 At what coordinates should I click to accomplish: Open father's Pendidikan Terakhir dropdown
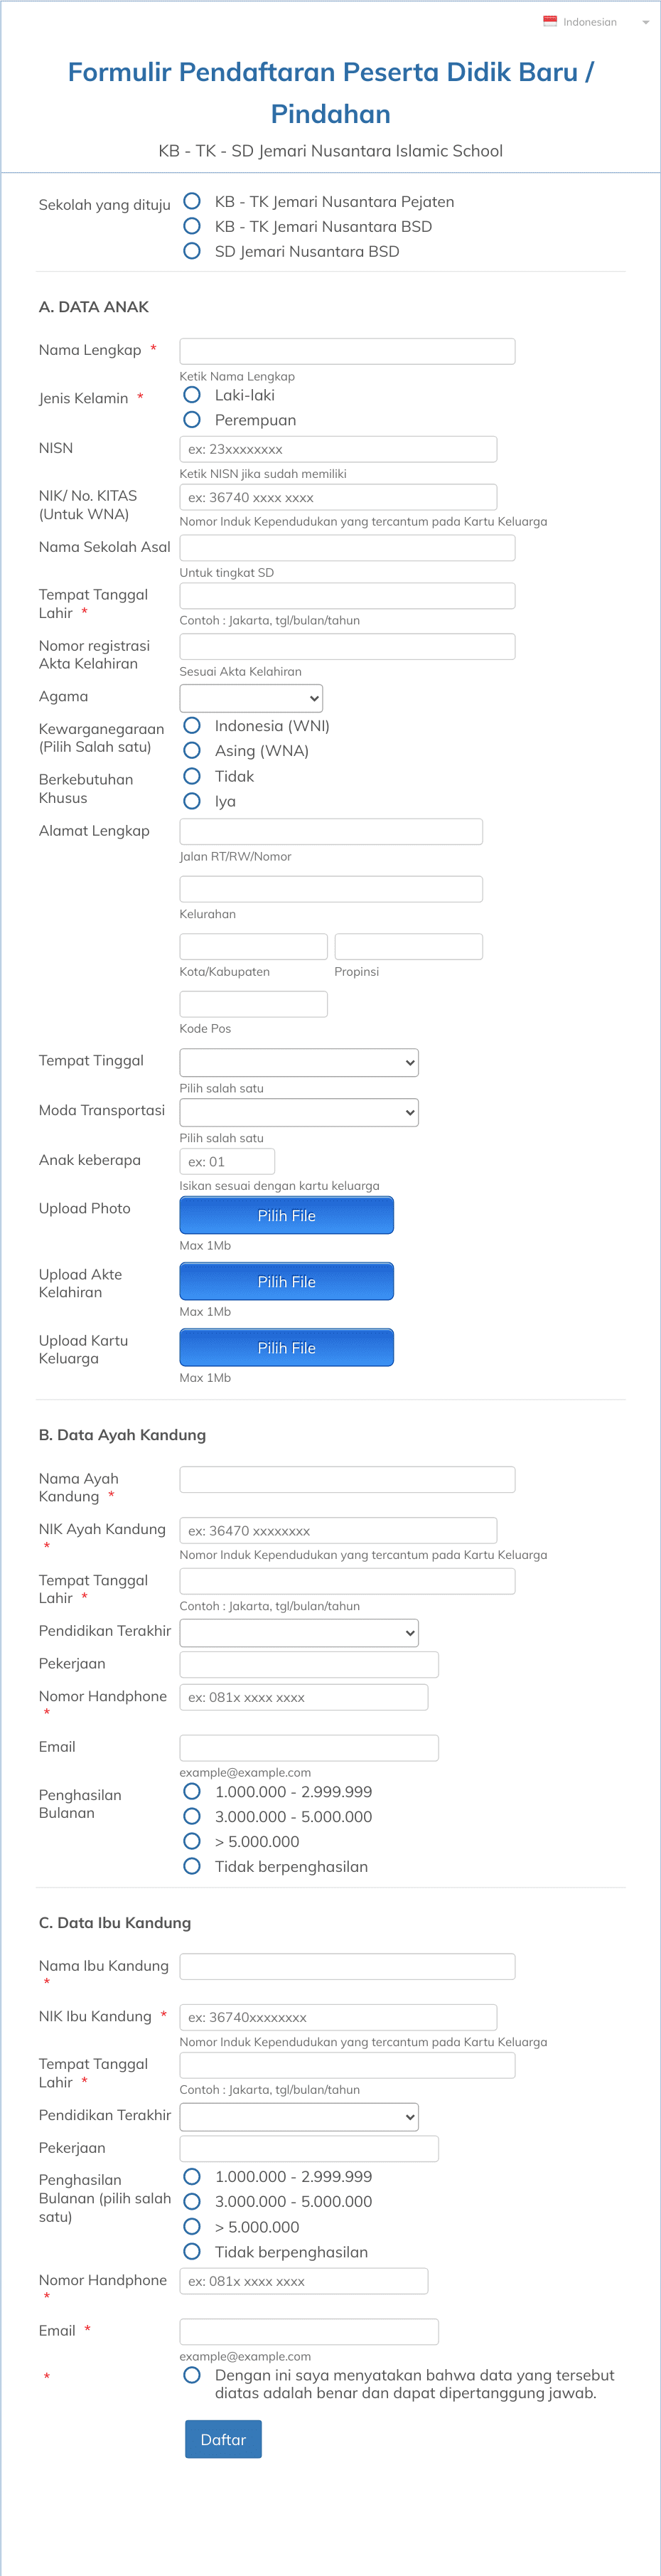(x=299, y=1632)
